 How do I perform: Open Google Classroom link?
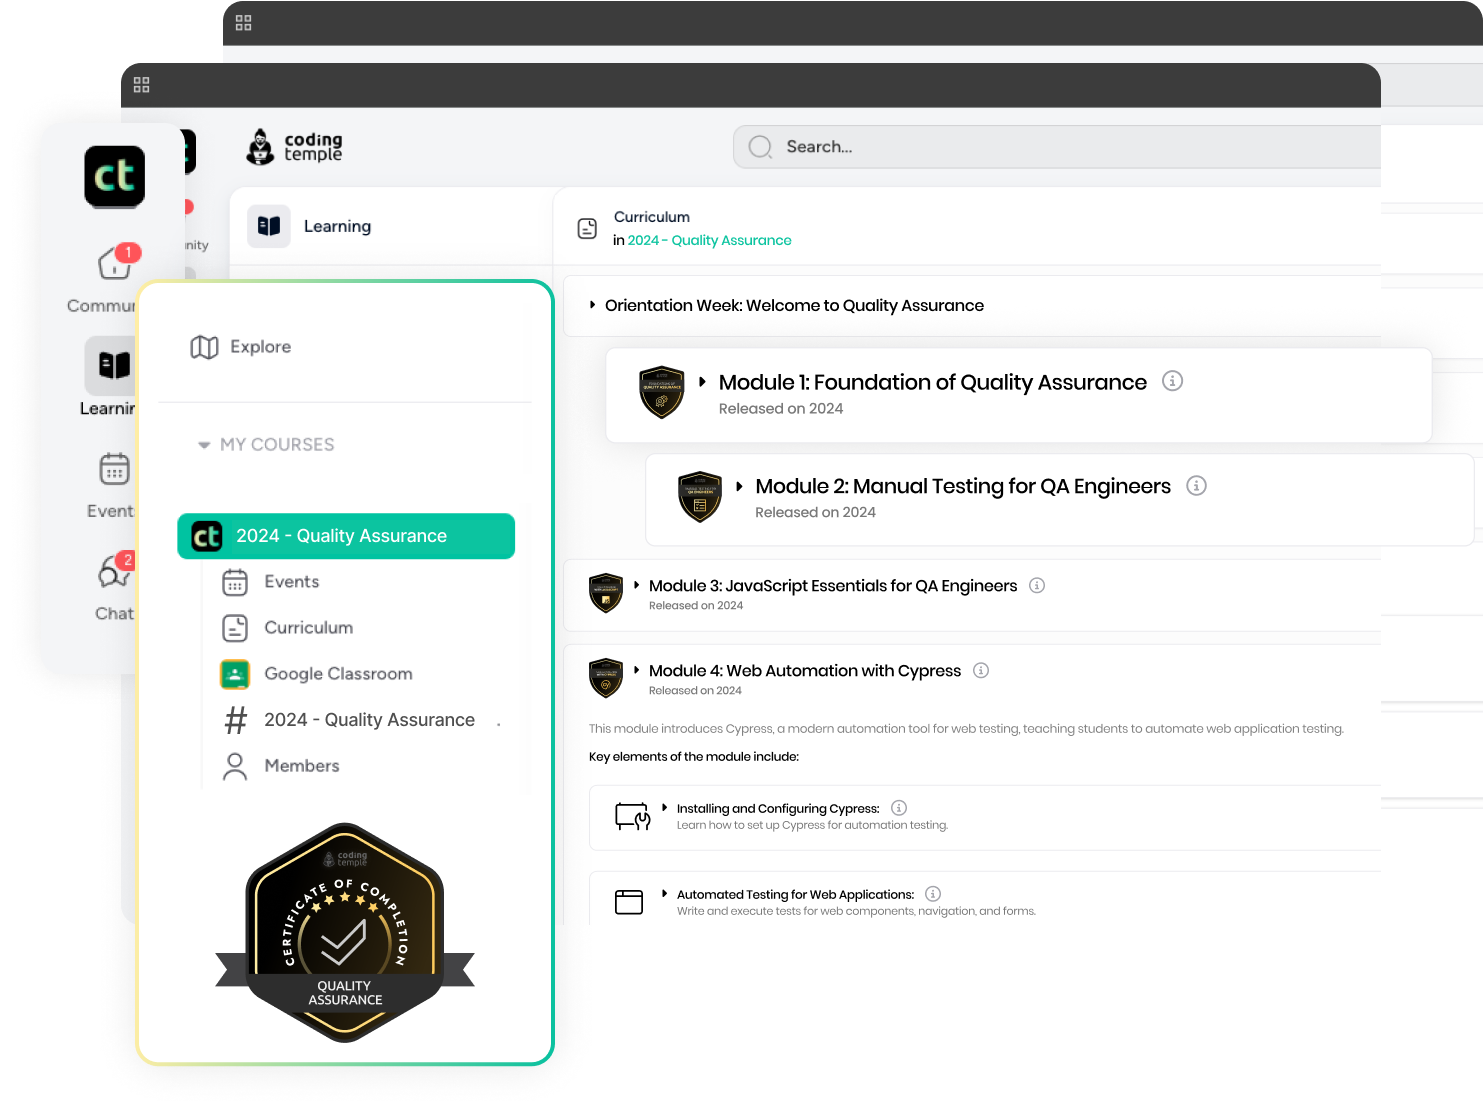[x=338, y=674]
